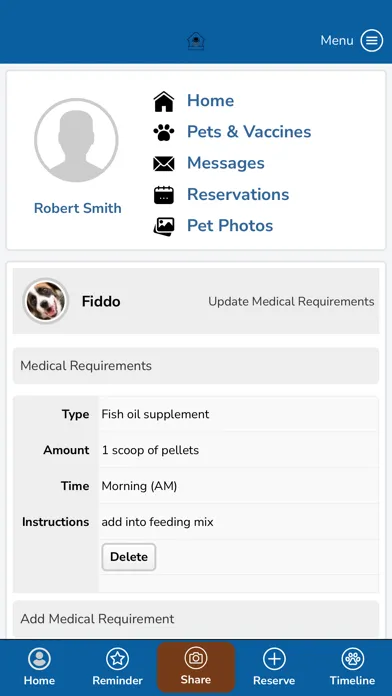Tap the kennel logo in header

point(196,41)
